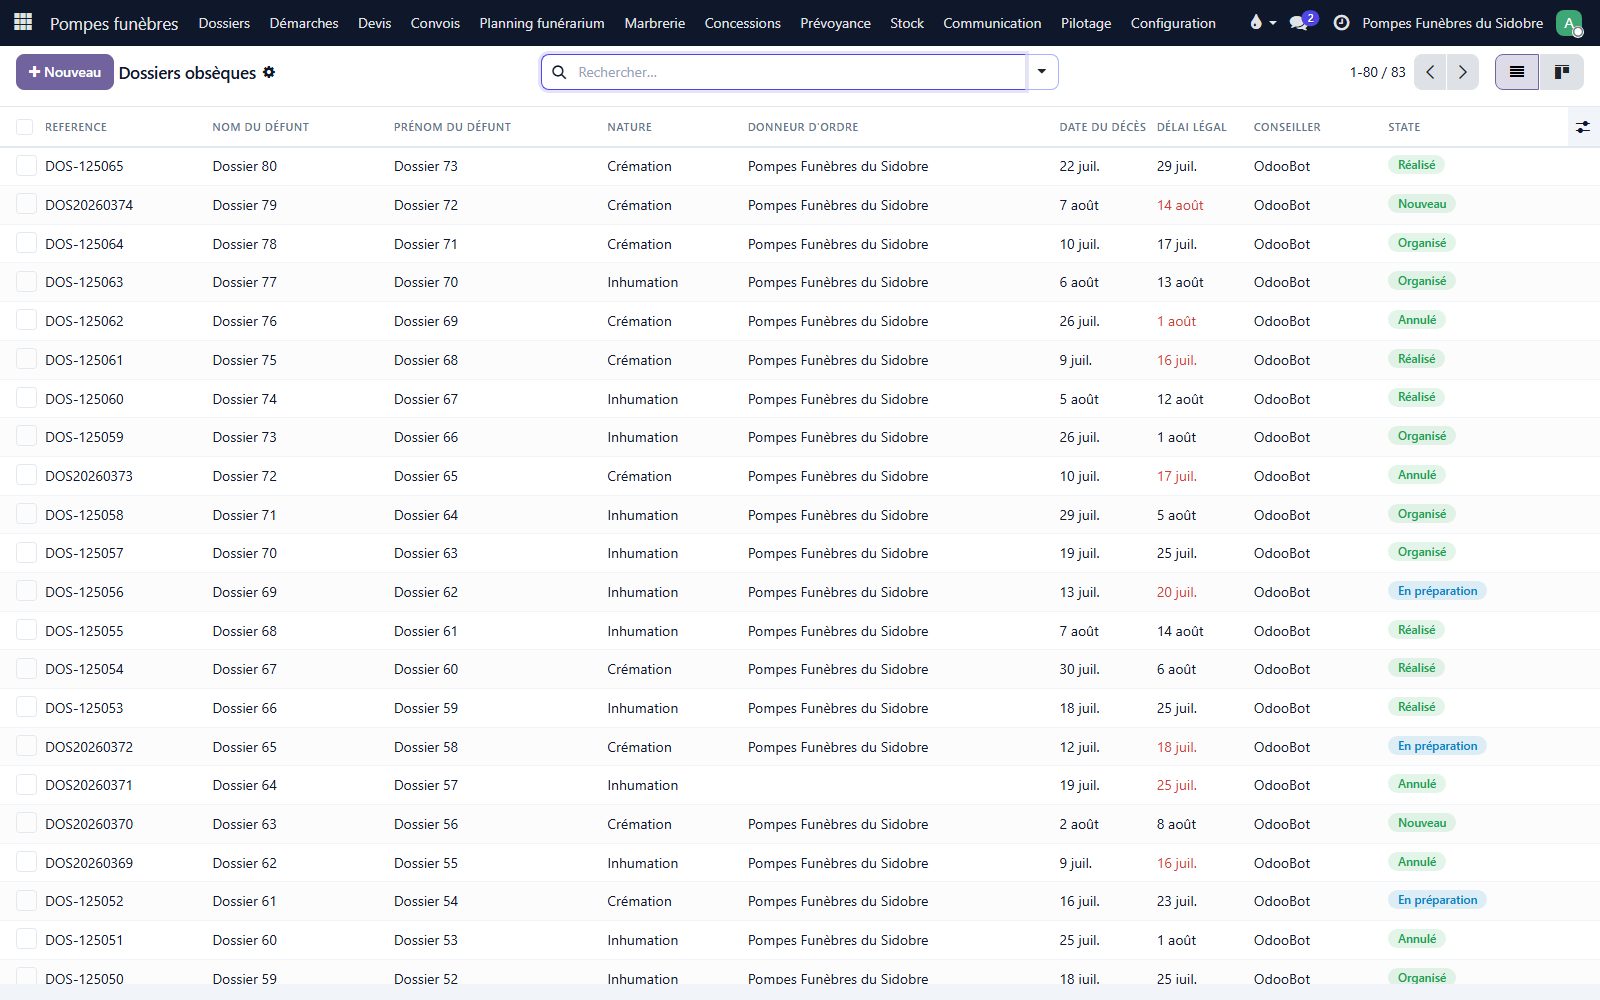This screenshot has width=1600, height=1000.
Task: Open the user avatar menu
Action: coord(1569,22)
